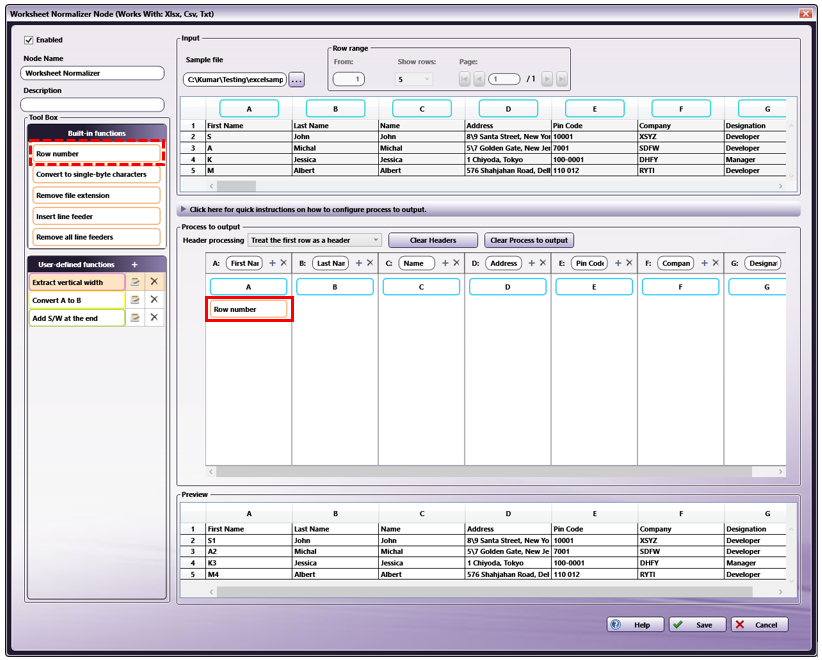Click the Process to output horizontal scrollbar
Viewport: 822px width, 660px height.
click(484, 472)
